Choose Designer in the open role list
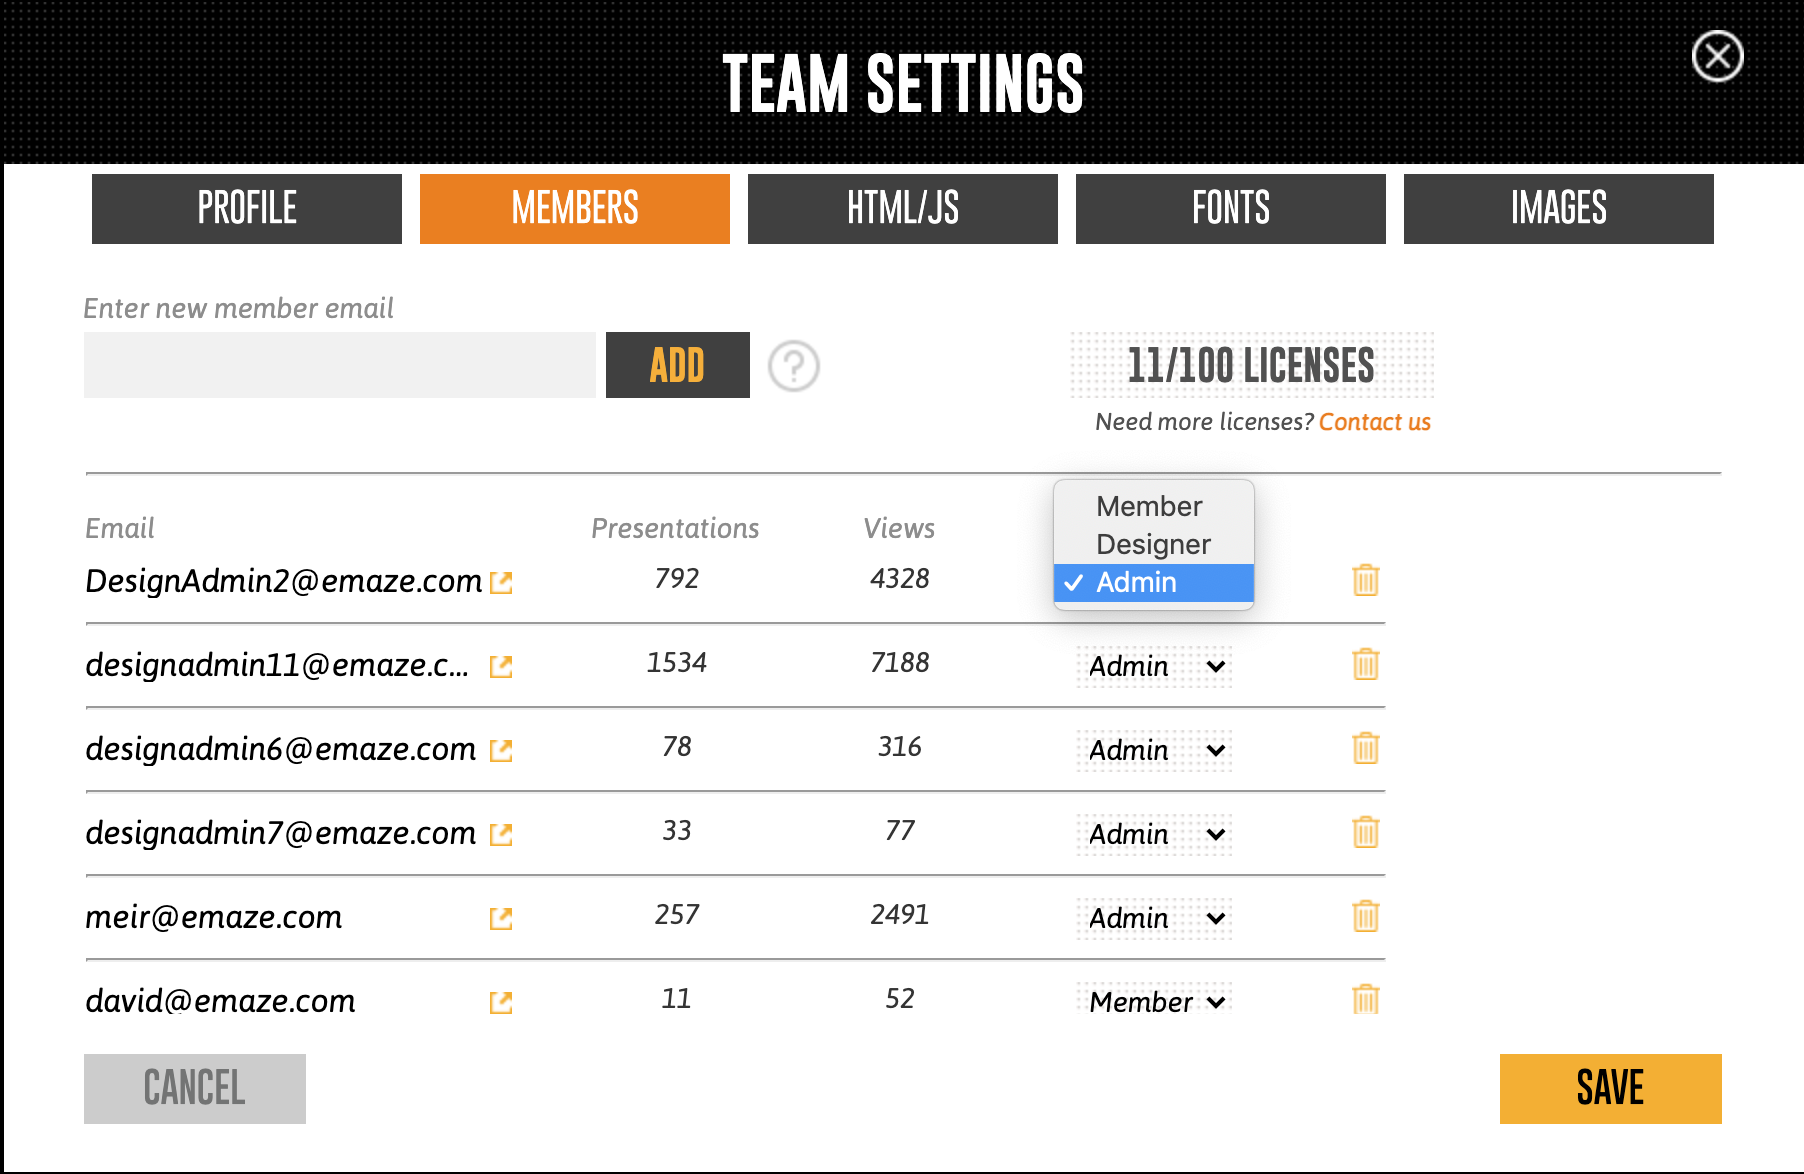Viewport: 1804px width, 1174px height. click(x=1153, y=544)
